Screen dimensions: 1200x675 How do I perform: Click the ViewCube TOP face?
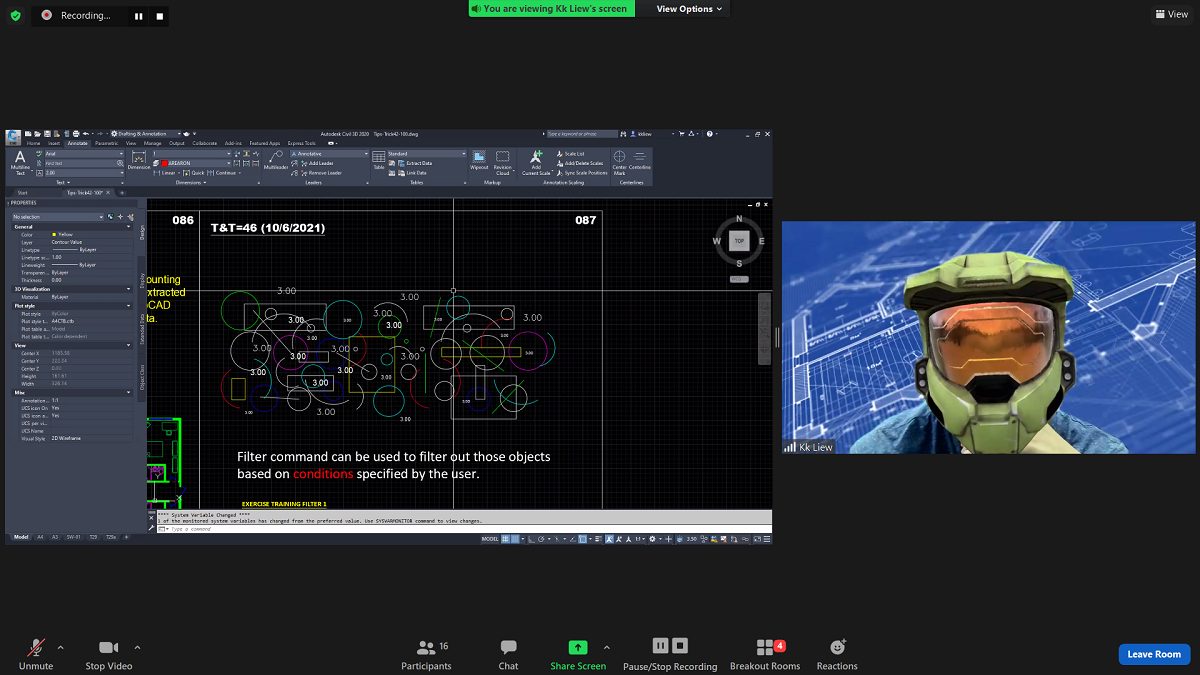(739, 241)
